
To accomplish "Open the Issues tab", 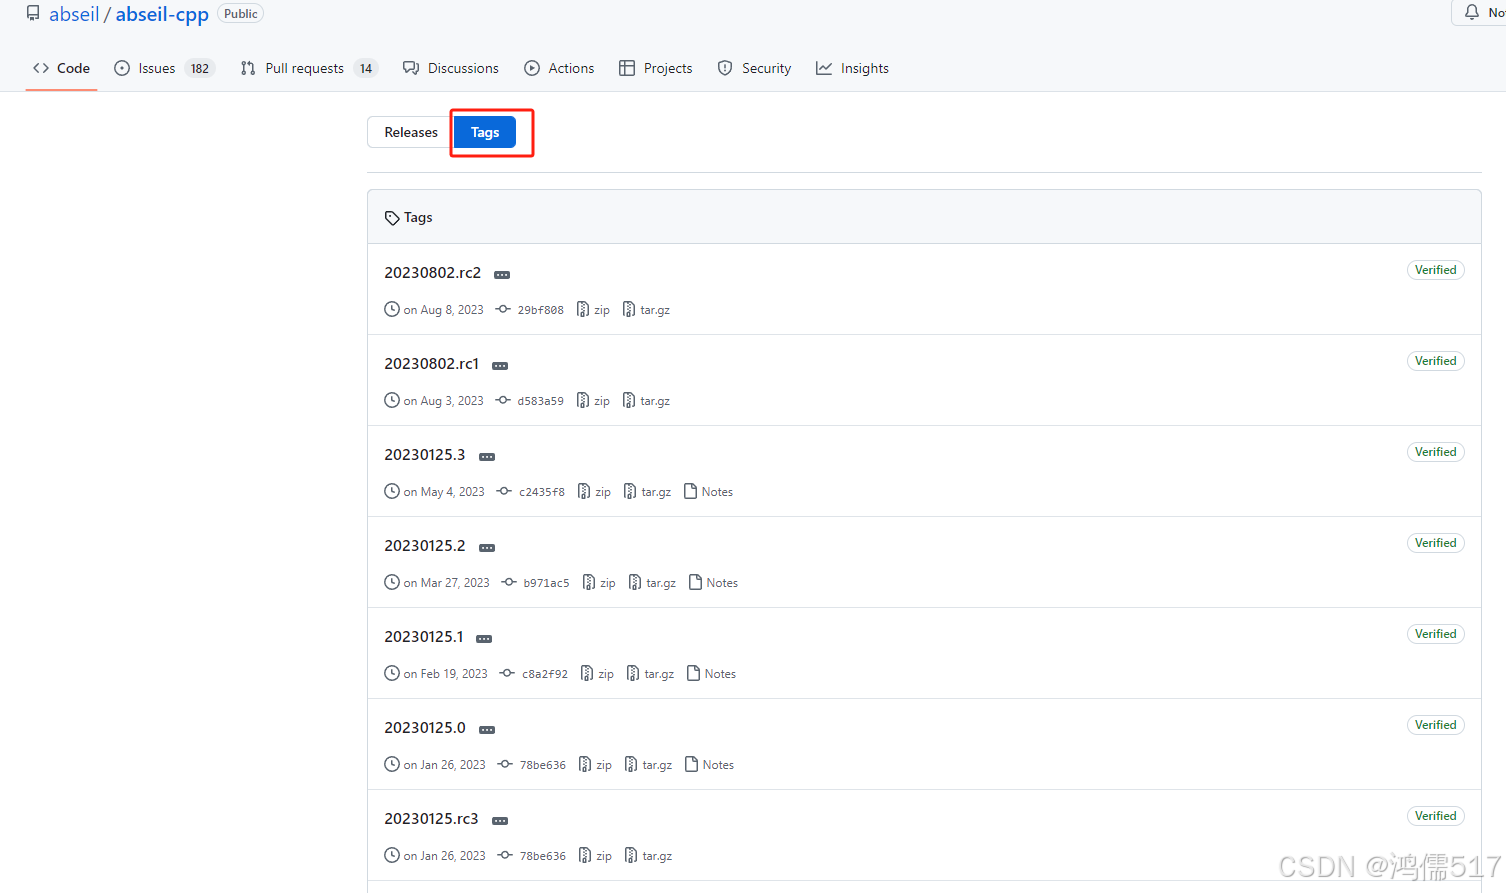I will coord(164,68).
